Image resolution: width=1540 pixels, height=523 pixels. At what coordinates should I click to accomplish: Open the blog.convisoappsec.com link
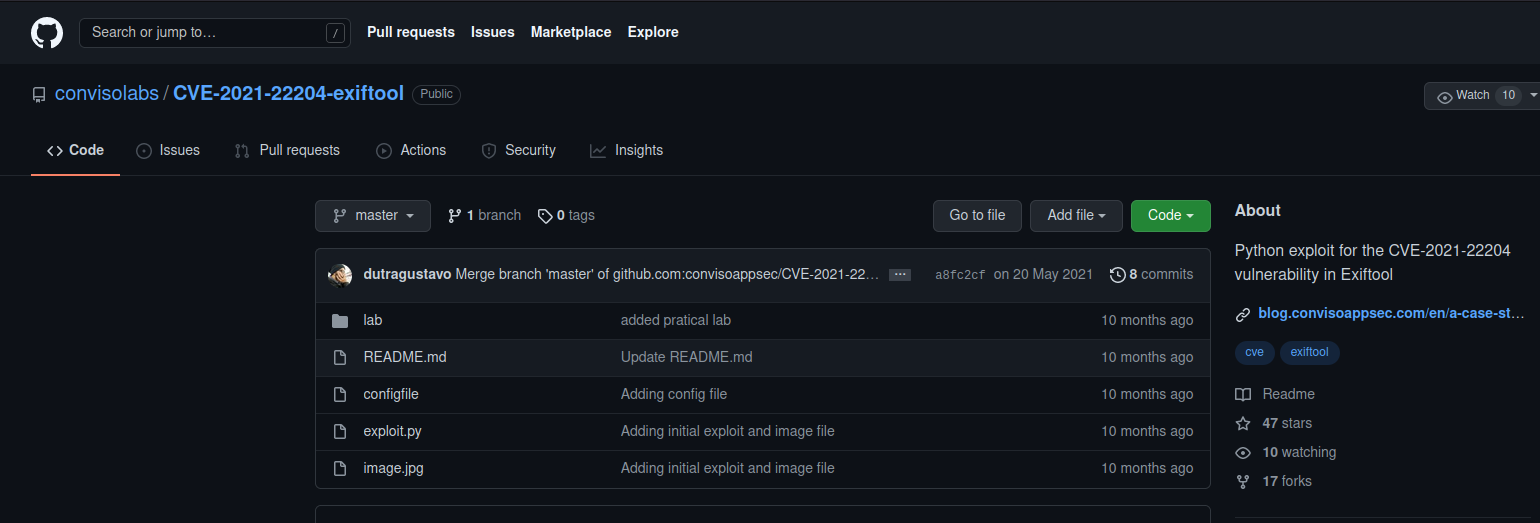pos(1390,314)
